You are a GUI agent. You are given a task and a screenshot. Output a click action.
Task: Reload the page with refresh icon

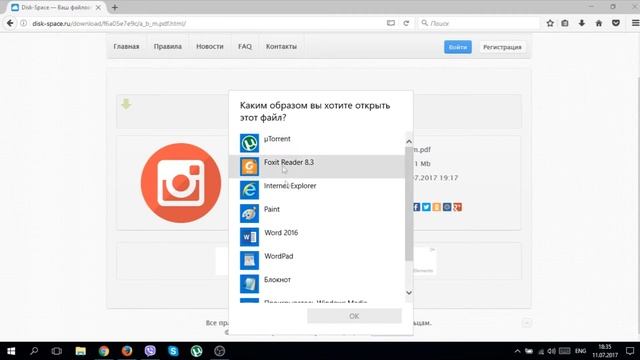[406, 23]
